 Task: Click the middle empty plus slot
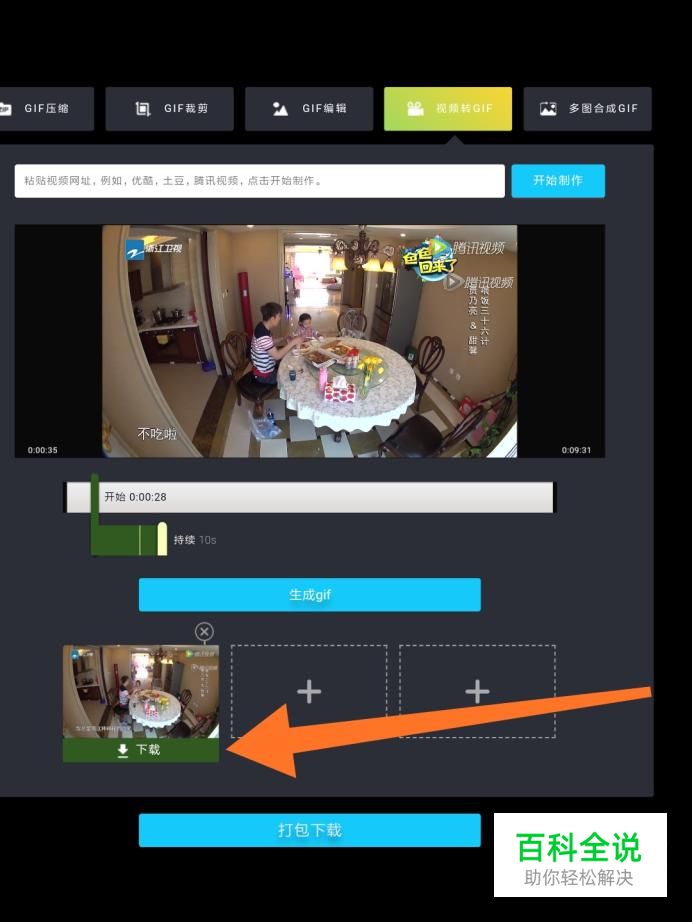pyautogui.click(x=309, y=692)
